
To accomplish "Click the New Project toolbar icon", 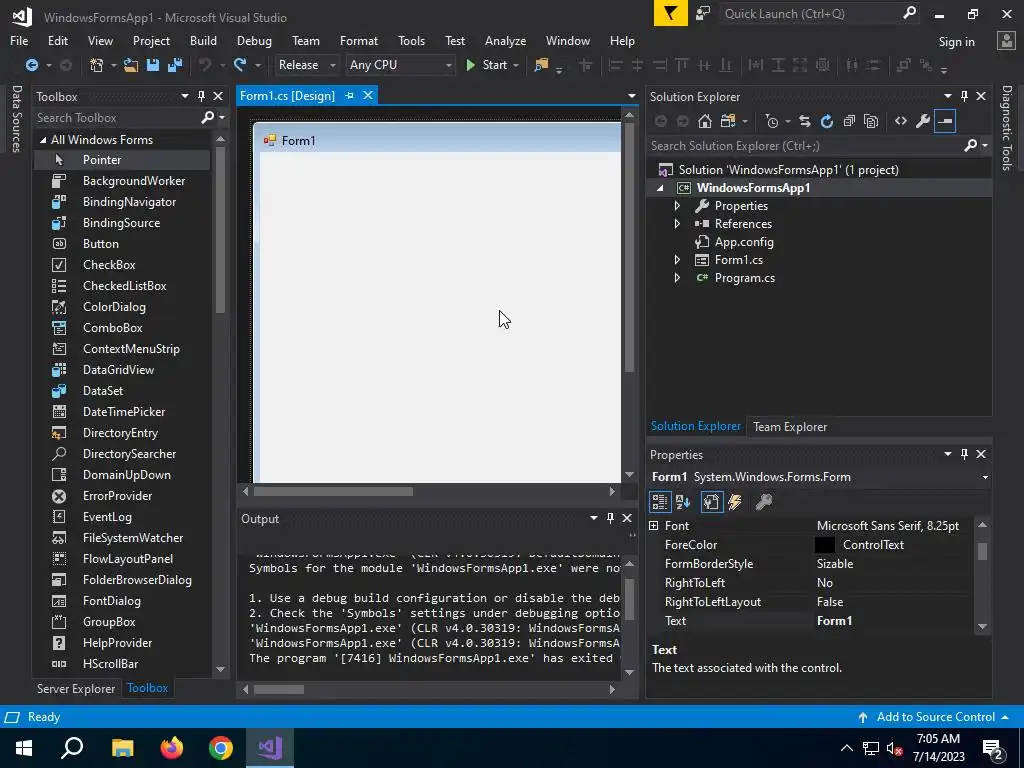I will [x=97, y=65].
